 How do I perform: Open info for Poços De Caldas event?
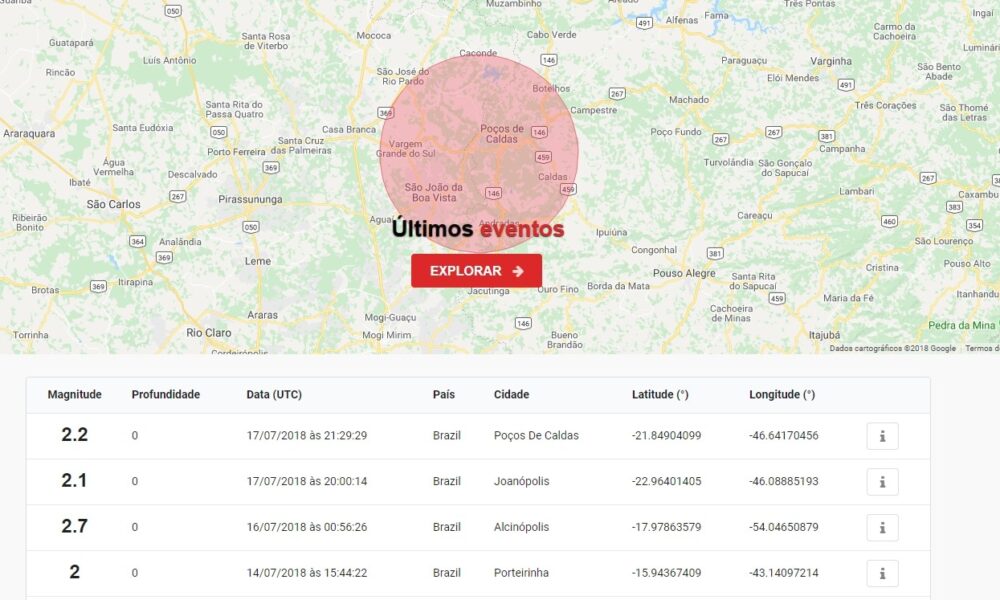pyautogui.click(x=882, y=436)
